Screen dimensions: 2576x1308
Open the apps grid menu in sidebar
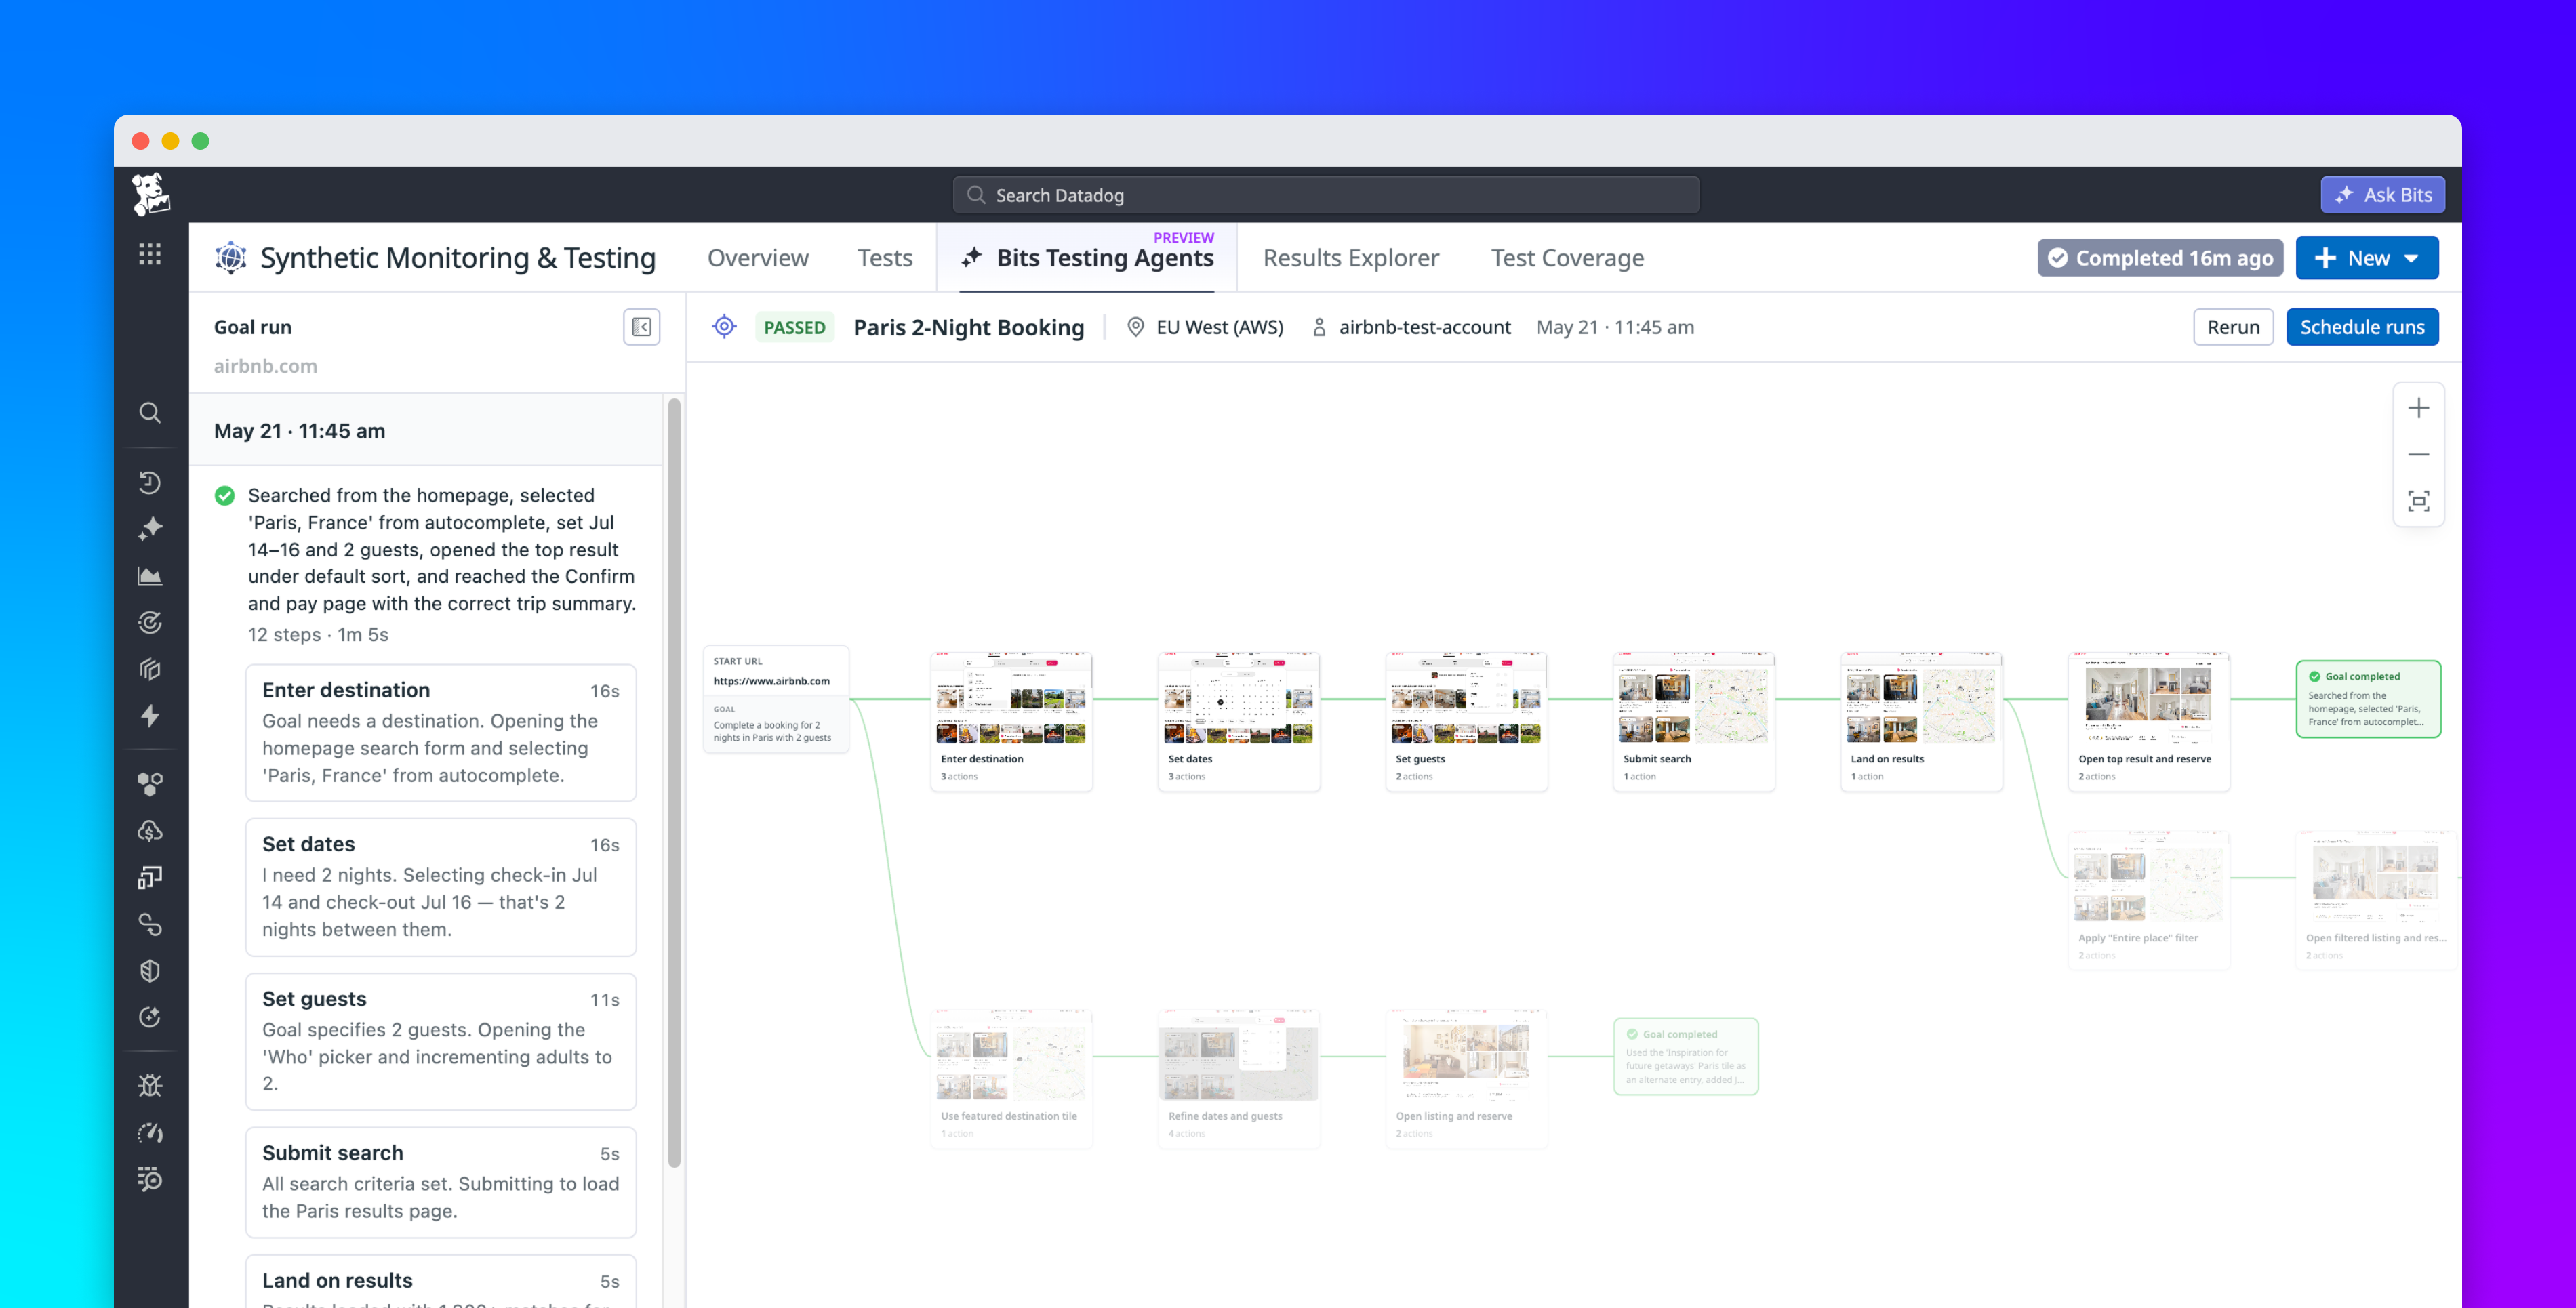(x=150, y=254)
